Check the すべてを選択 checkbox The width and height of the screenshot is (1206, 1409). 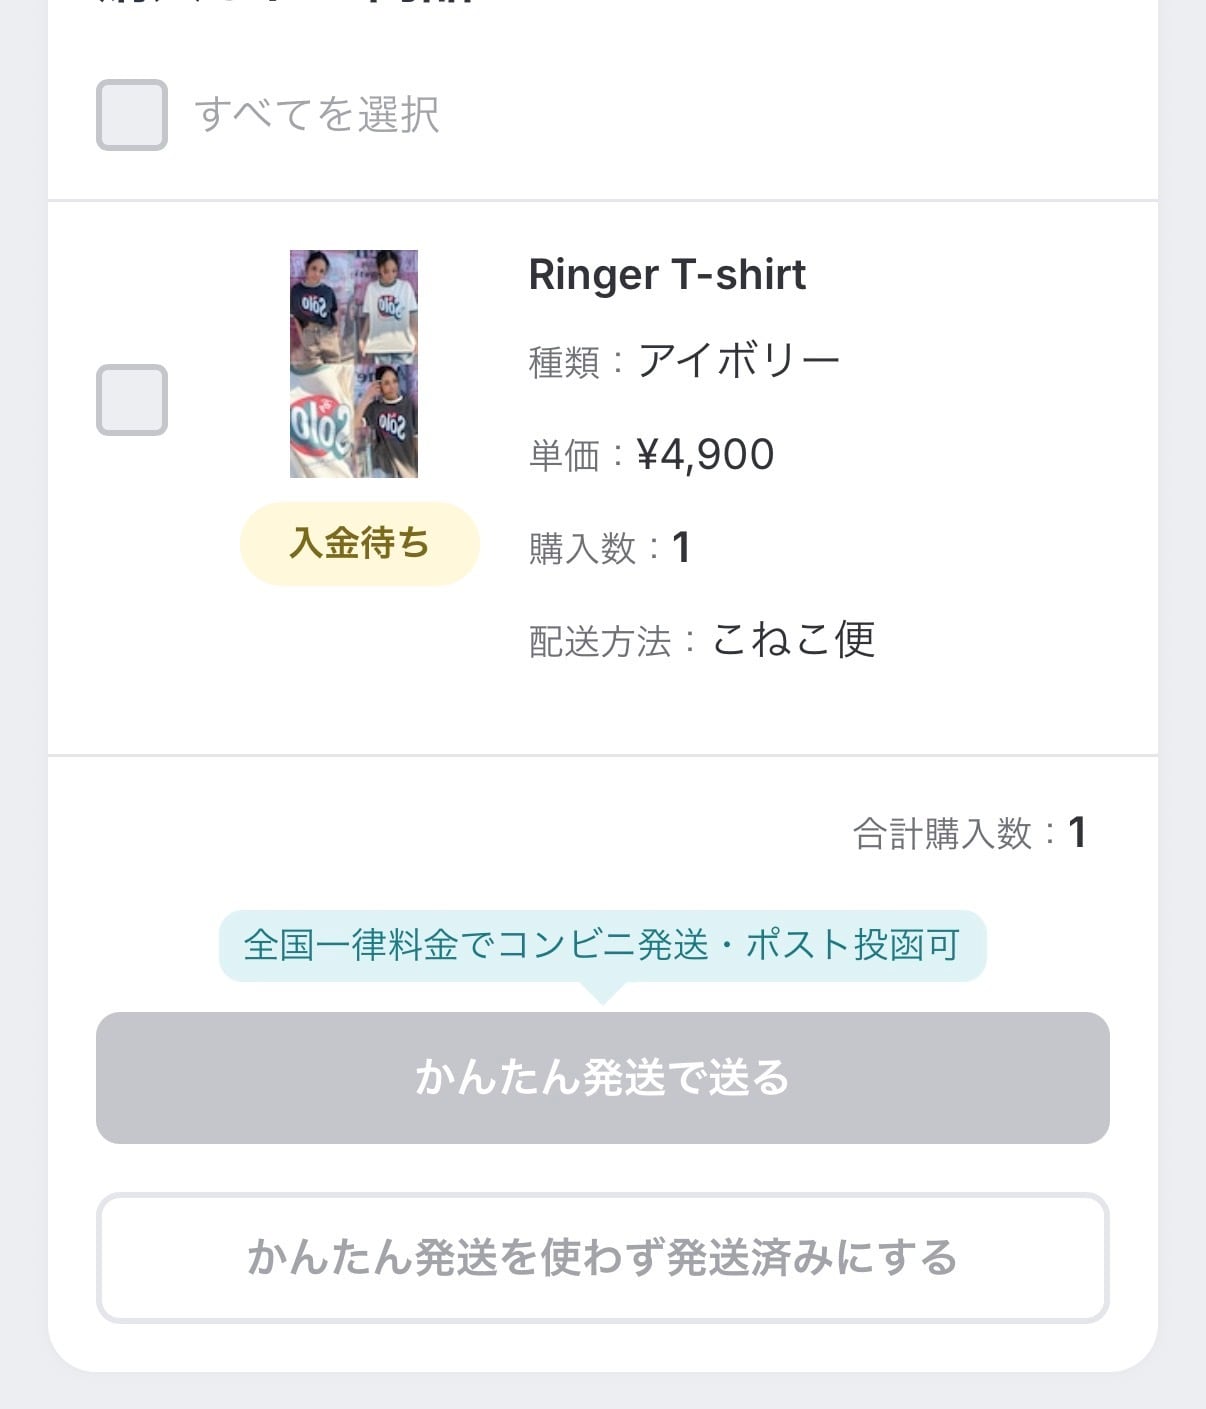click(x=132, y=115)
